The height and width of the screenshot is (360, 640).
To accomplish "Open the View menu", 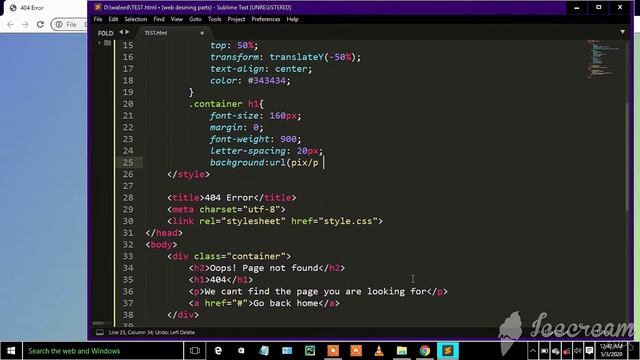I will pos(177,19).
